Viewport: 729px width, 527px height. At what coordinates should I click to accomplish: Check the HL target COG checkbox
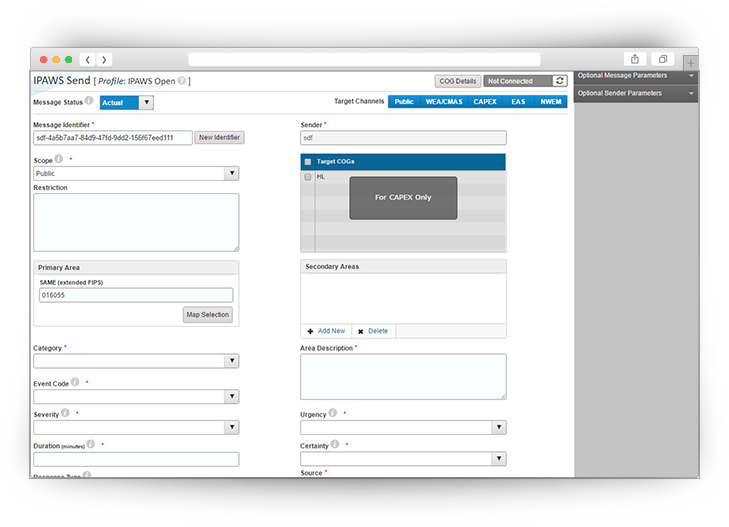coord(307,177)
